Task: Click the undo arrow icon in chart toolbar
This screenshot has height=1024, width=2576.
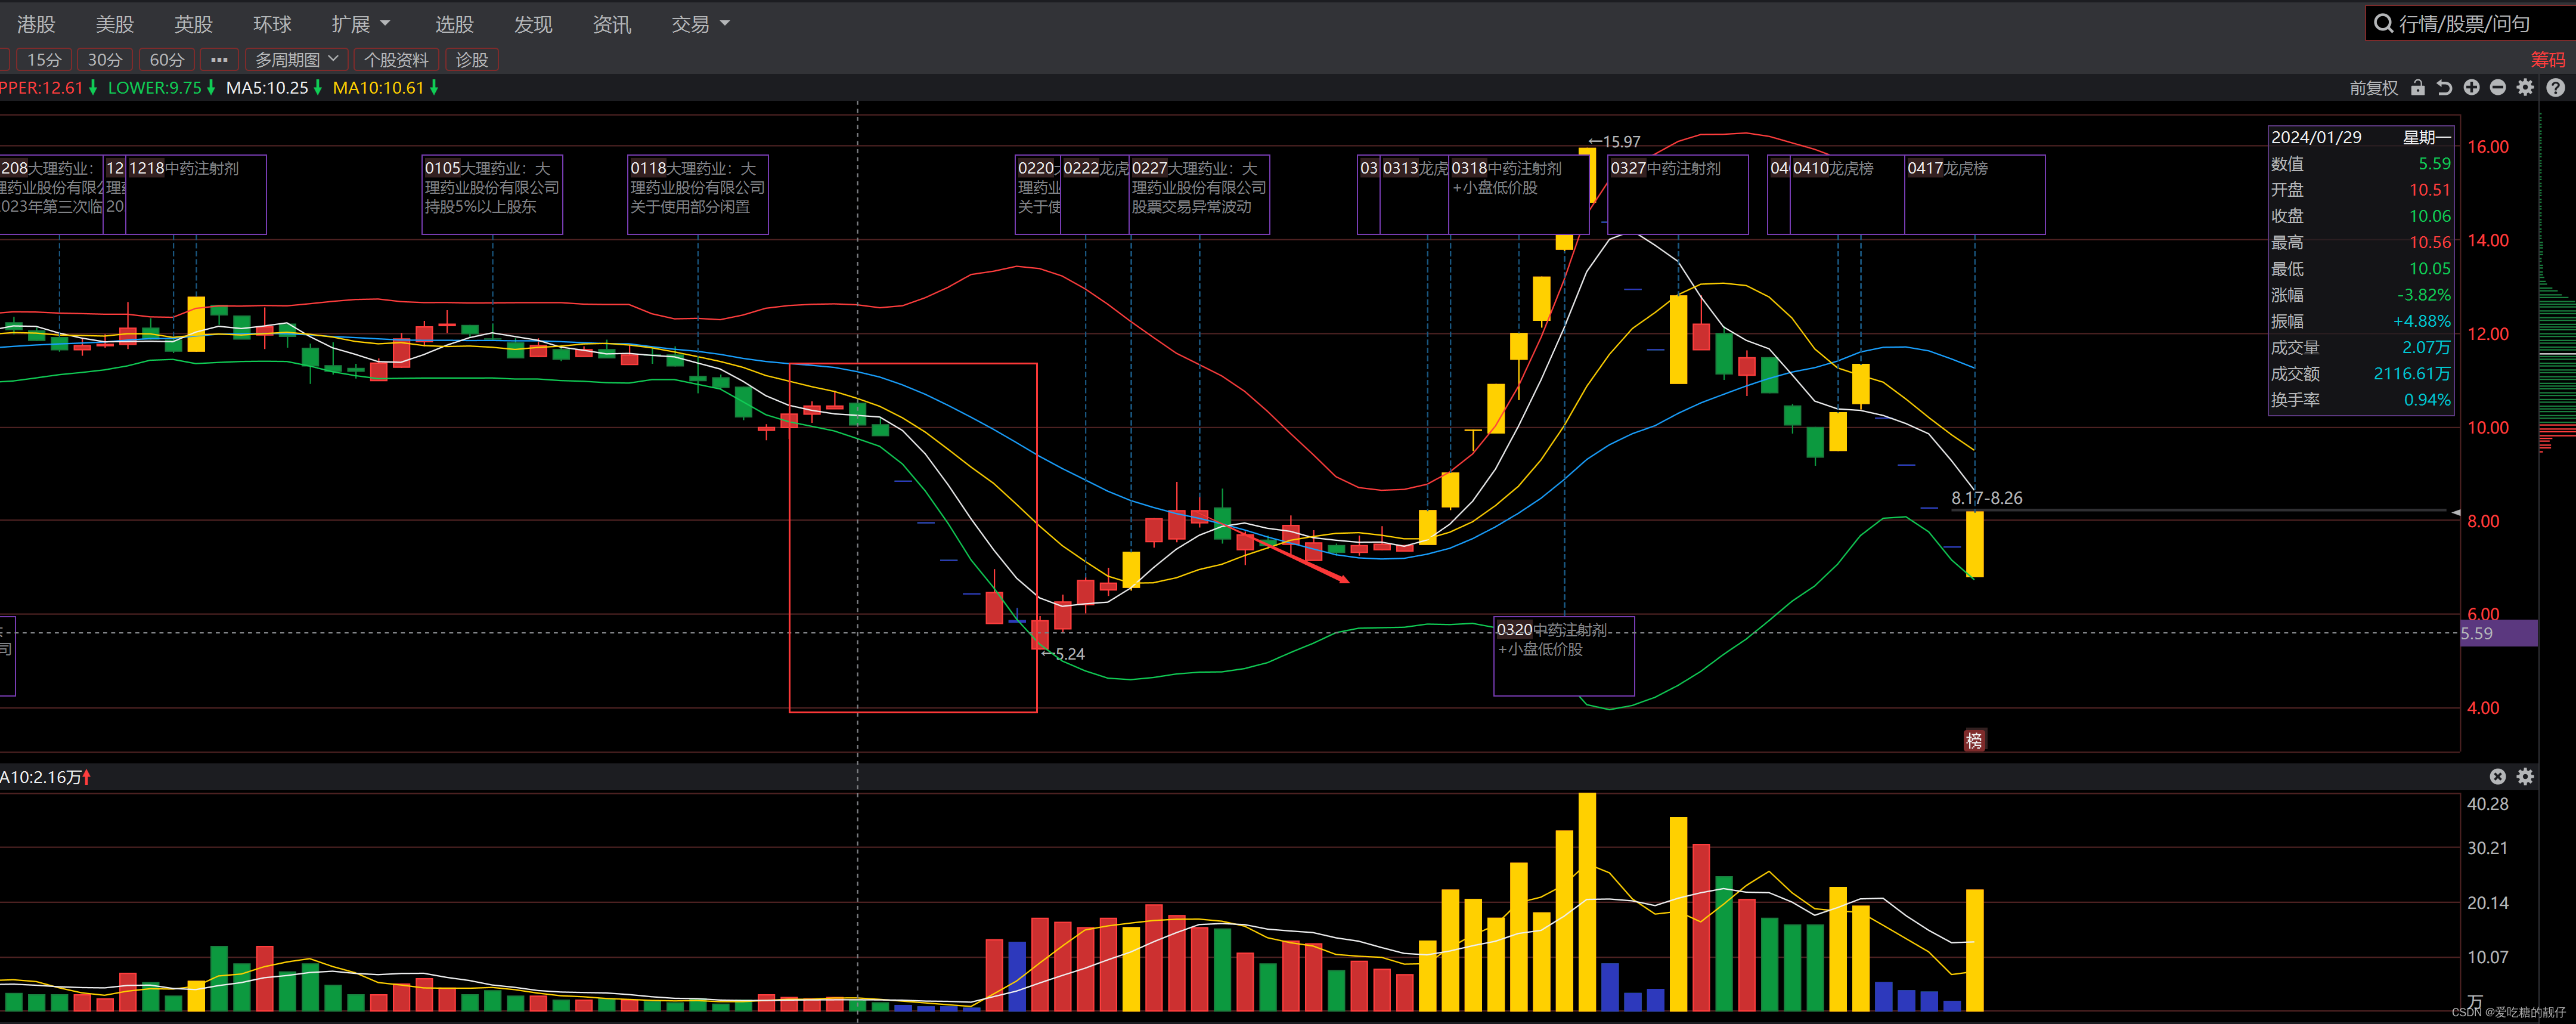Action: [2444, 88]
